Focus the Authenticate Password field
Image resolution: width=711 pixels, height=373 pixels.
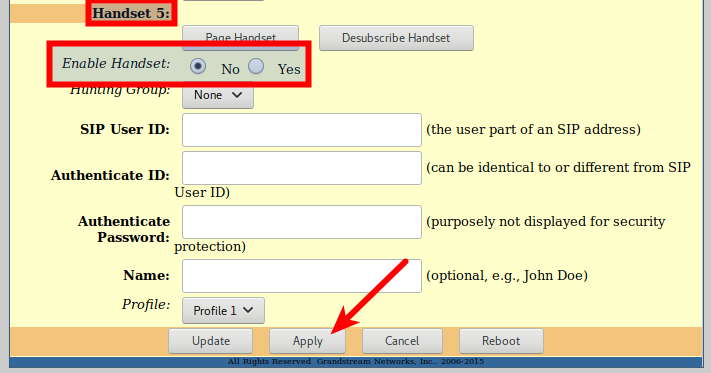(302, 222)
